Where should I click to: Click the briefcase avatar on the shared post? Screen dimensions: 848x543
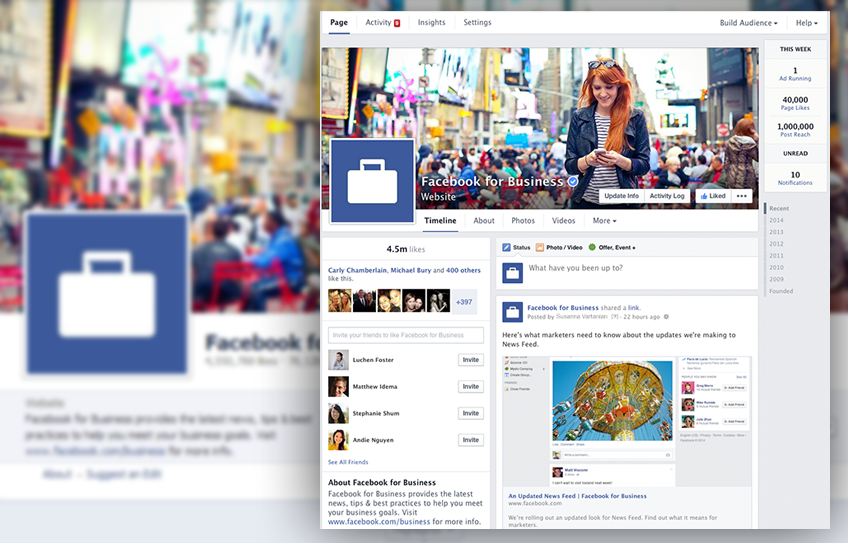(512, 312)
